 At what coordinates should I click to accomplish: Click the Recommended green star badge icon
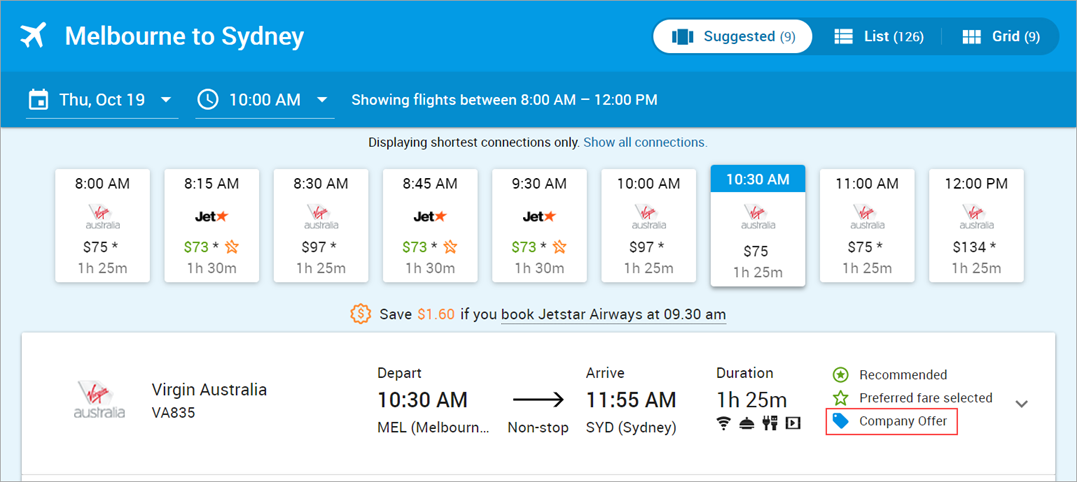pyautogui.click(x=840, y=374)
